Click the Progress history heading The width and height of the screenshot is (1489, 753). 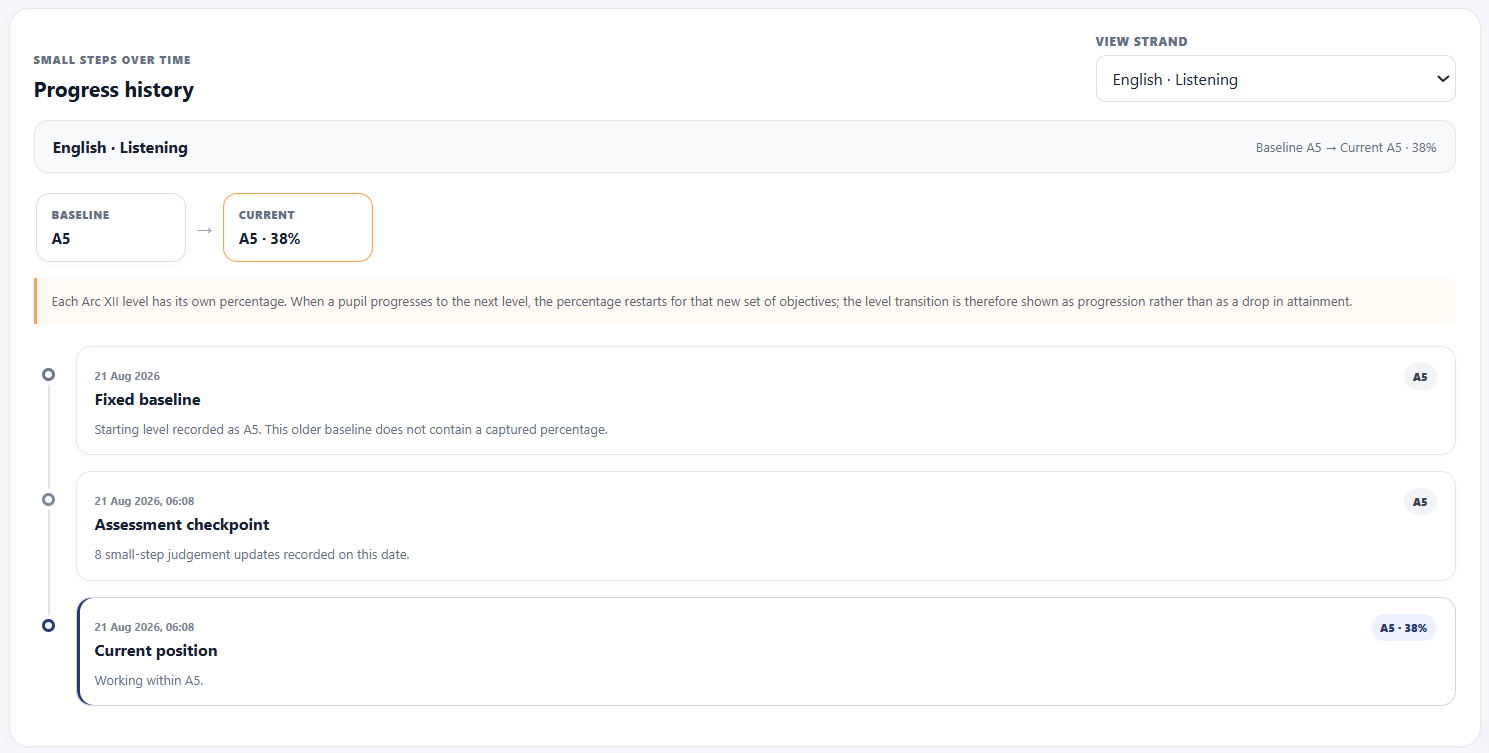(x=114, y=90)
